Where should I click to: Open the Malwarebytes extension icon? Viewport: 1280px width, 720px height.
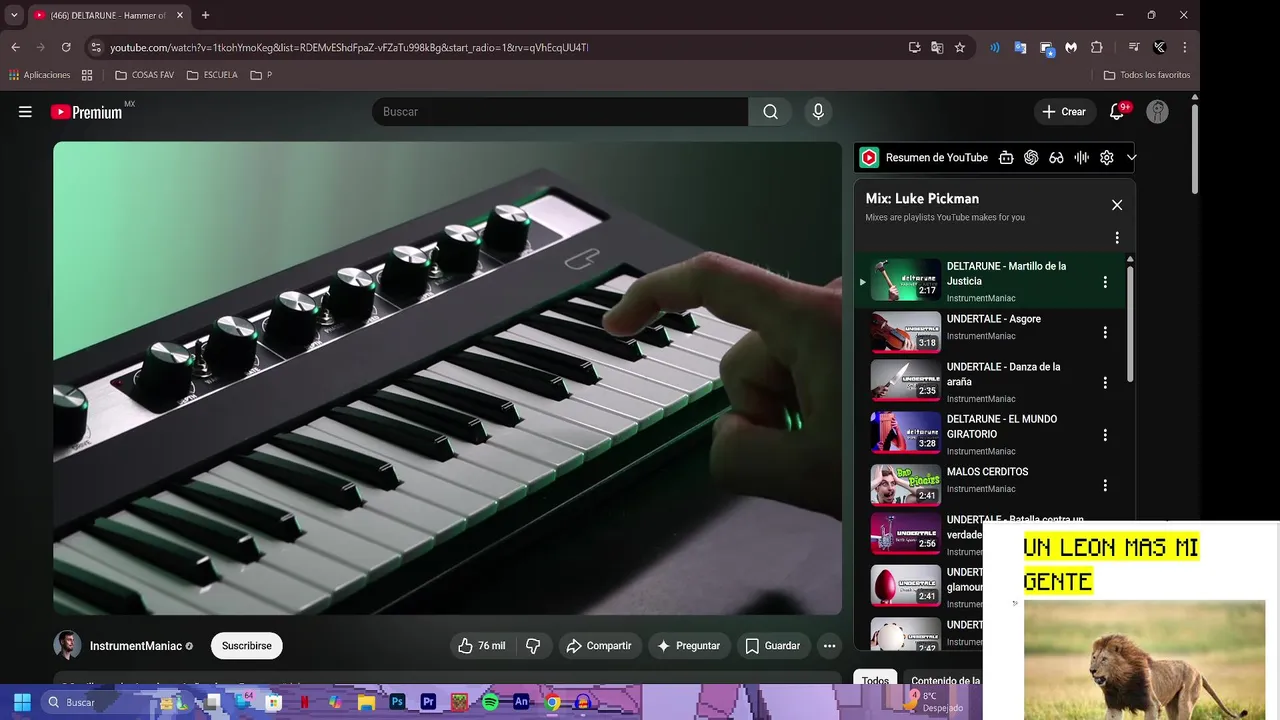1071,47
